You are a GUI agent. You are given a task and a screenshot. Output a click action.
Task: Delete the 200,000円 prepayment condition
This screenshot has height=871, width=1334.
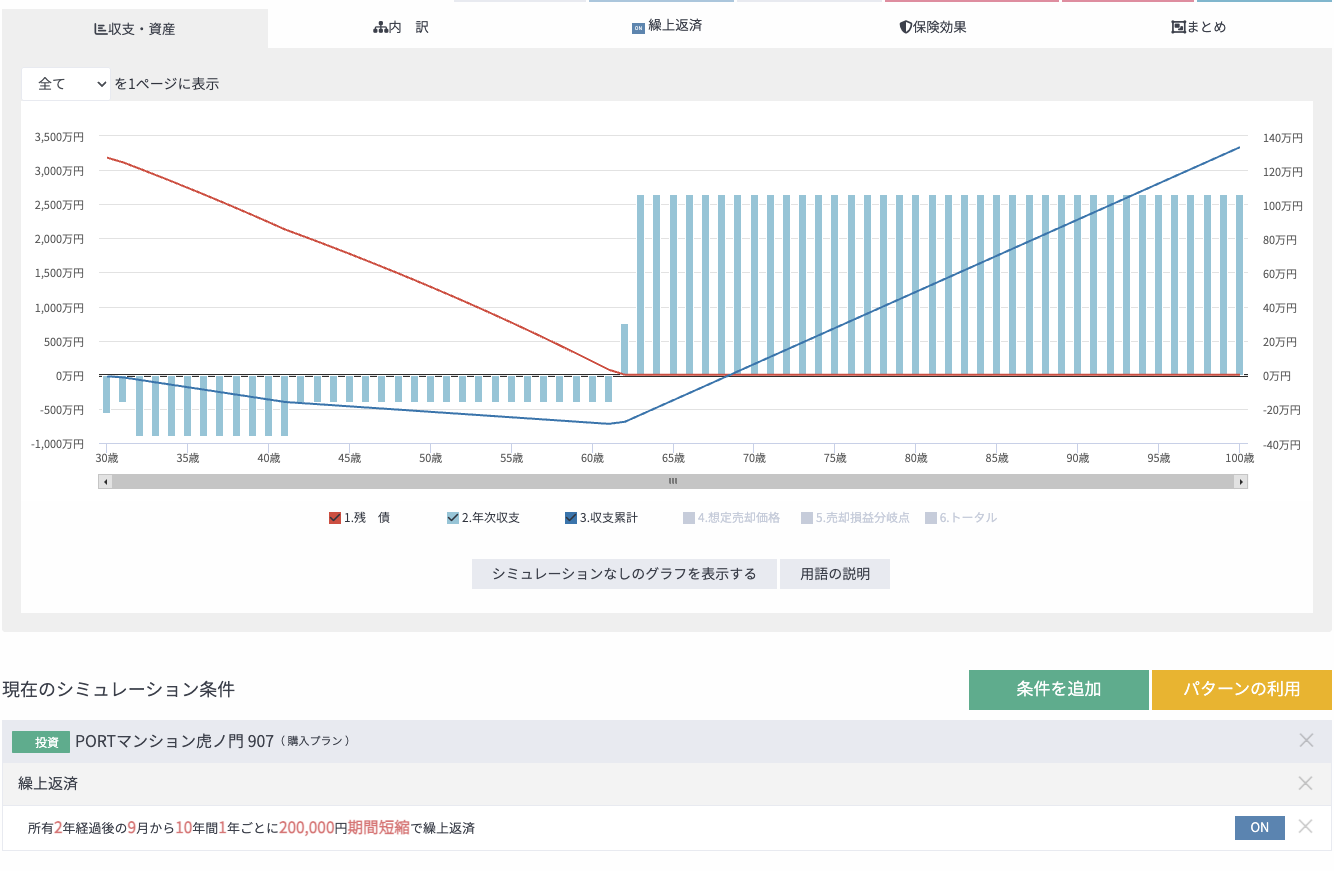tap(1305, 827)
